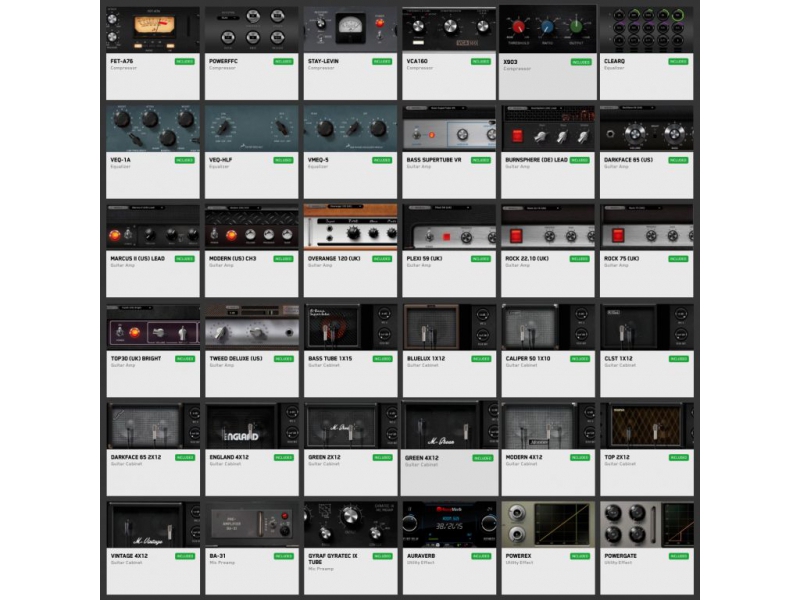
Task: Select the BA-31 mic preamp thumbnail
Action: (252, 524)
